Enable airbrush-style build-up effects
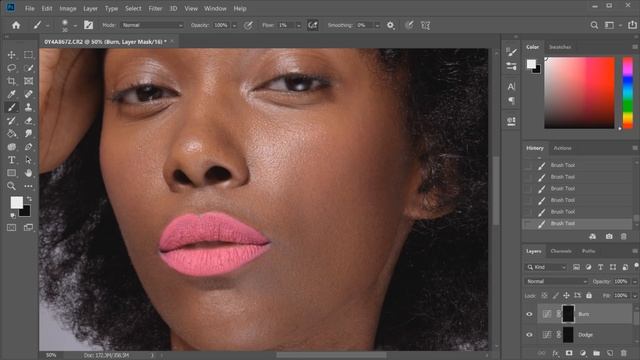The width and height of the screenshot is (640, 360). [x=313, y=25]
